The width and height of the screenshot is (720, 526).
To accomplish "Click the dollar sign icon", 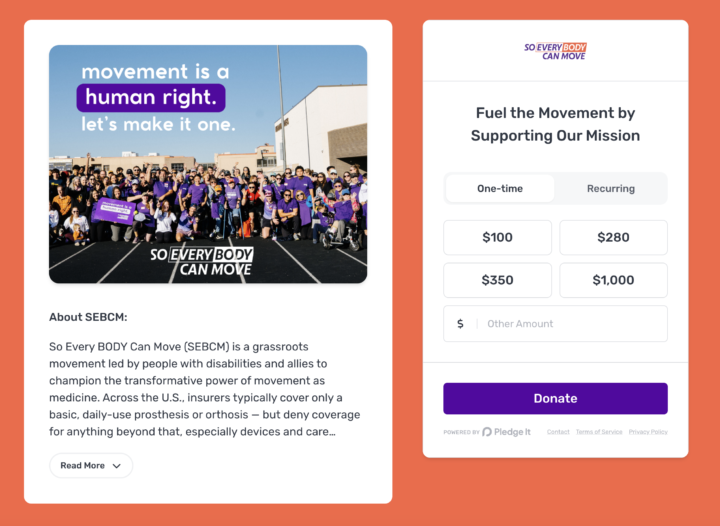I will [460, 324].
